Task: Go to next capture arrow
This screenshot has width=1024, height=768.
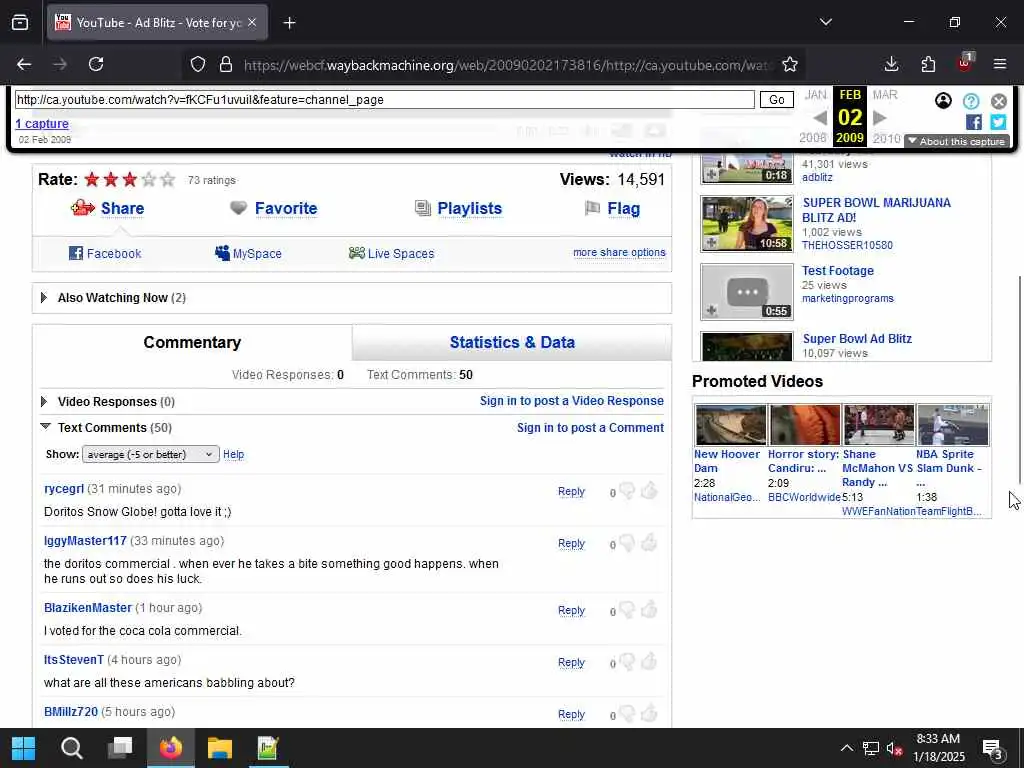Action: coord(880,118)
